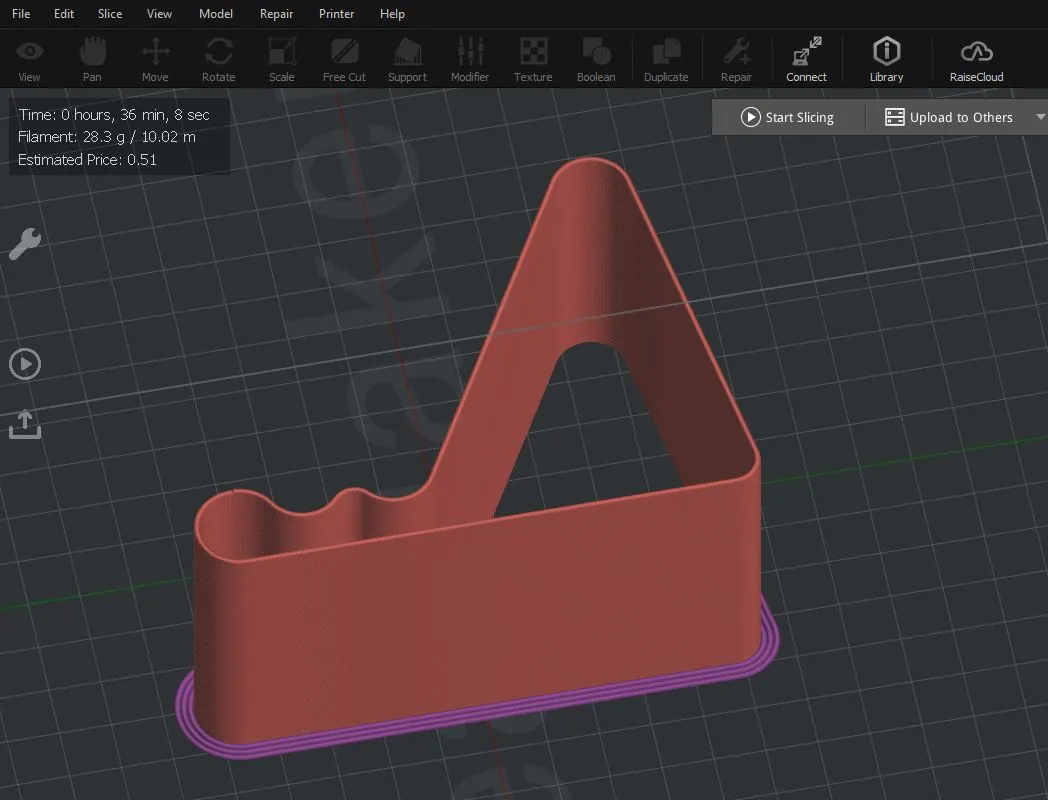This screenshot has height=800, width=1048.
Task: Open the Support tool
Action: tap(407, 59)
